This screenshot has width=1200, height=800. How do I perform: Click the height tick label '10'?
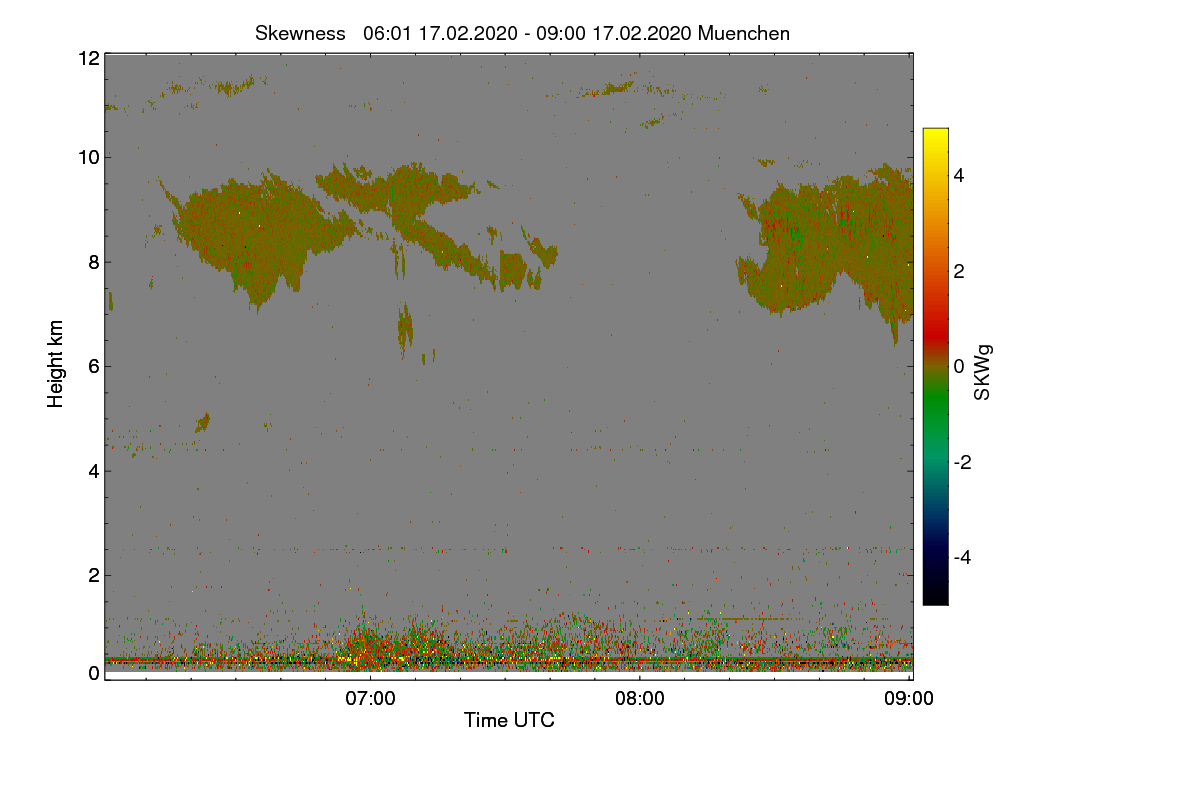[x=87, y=157]
